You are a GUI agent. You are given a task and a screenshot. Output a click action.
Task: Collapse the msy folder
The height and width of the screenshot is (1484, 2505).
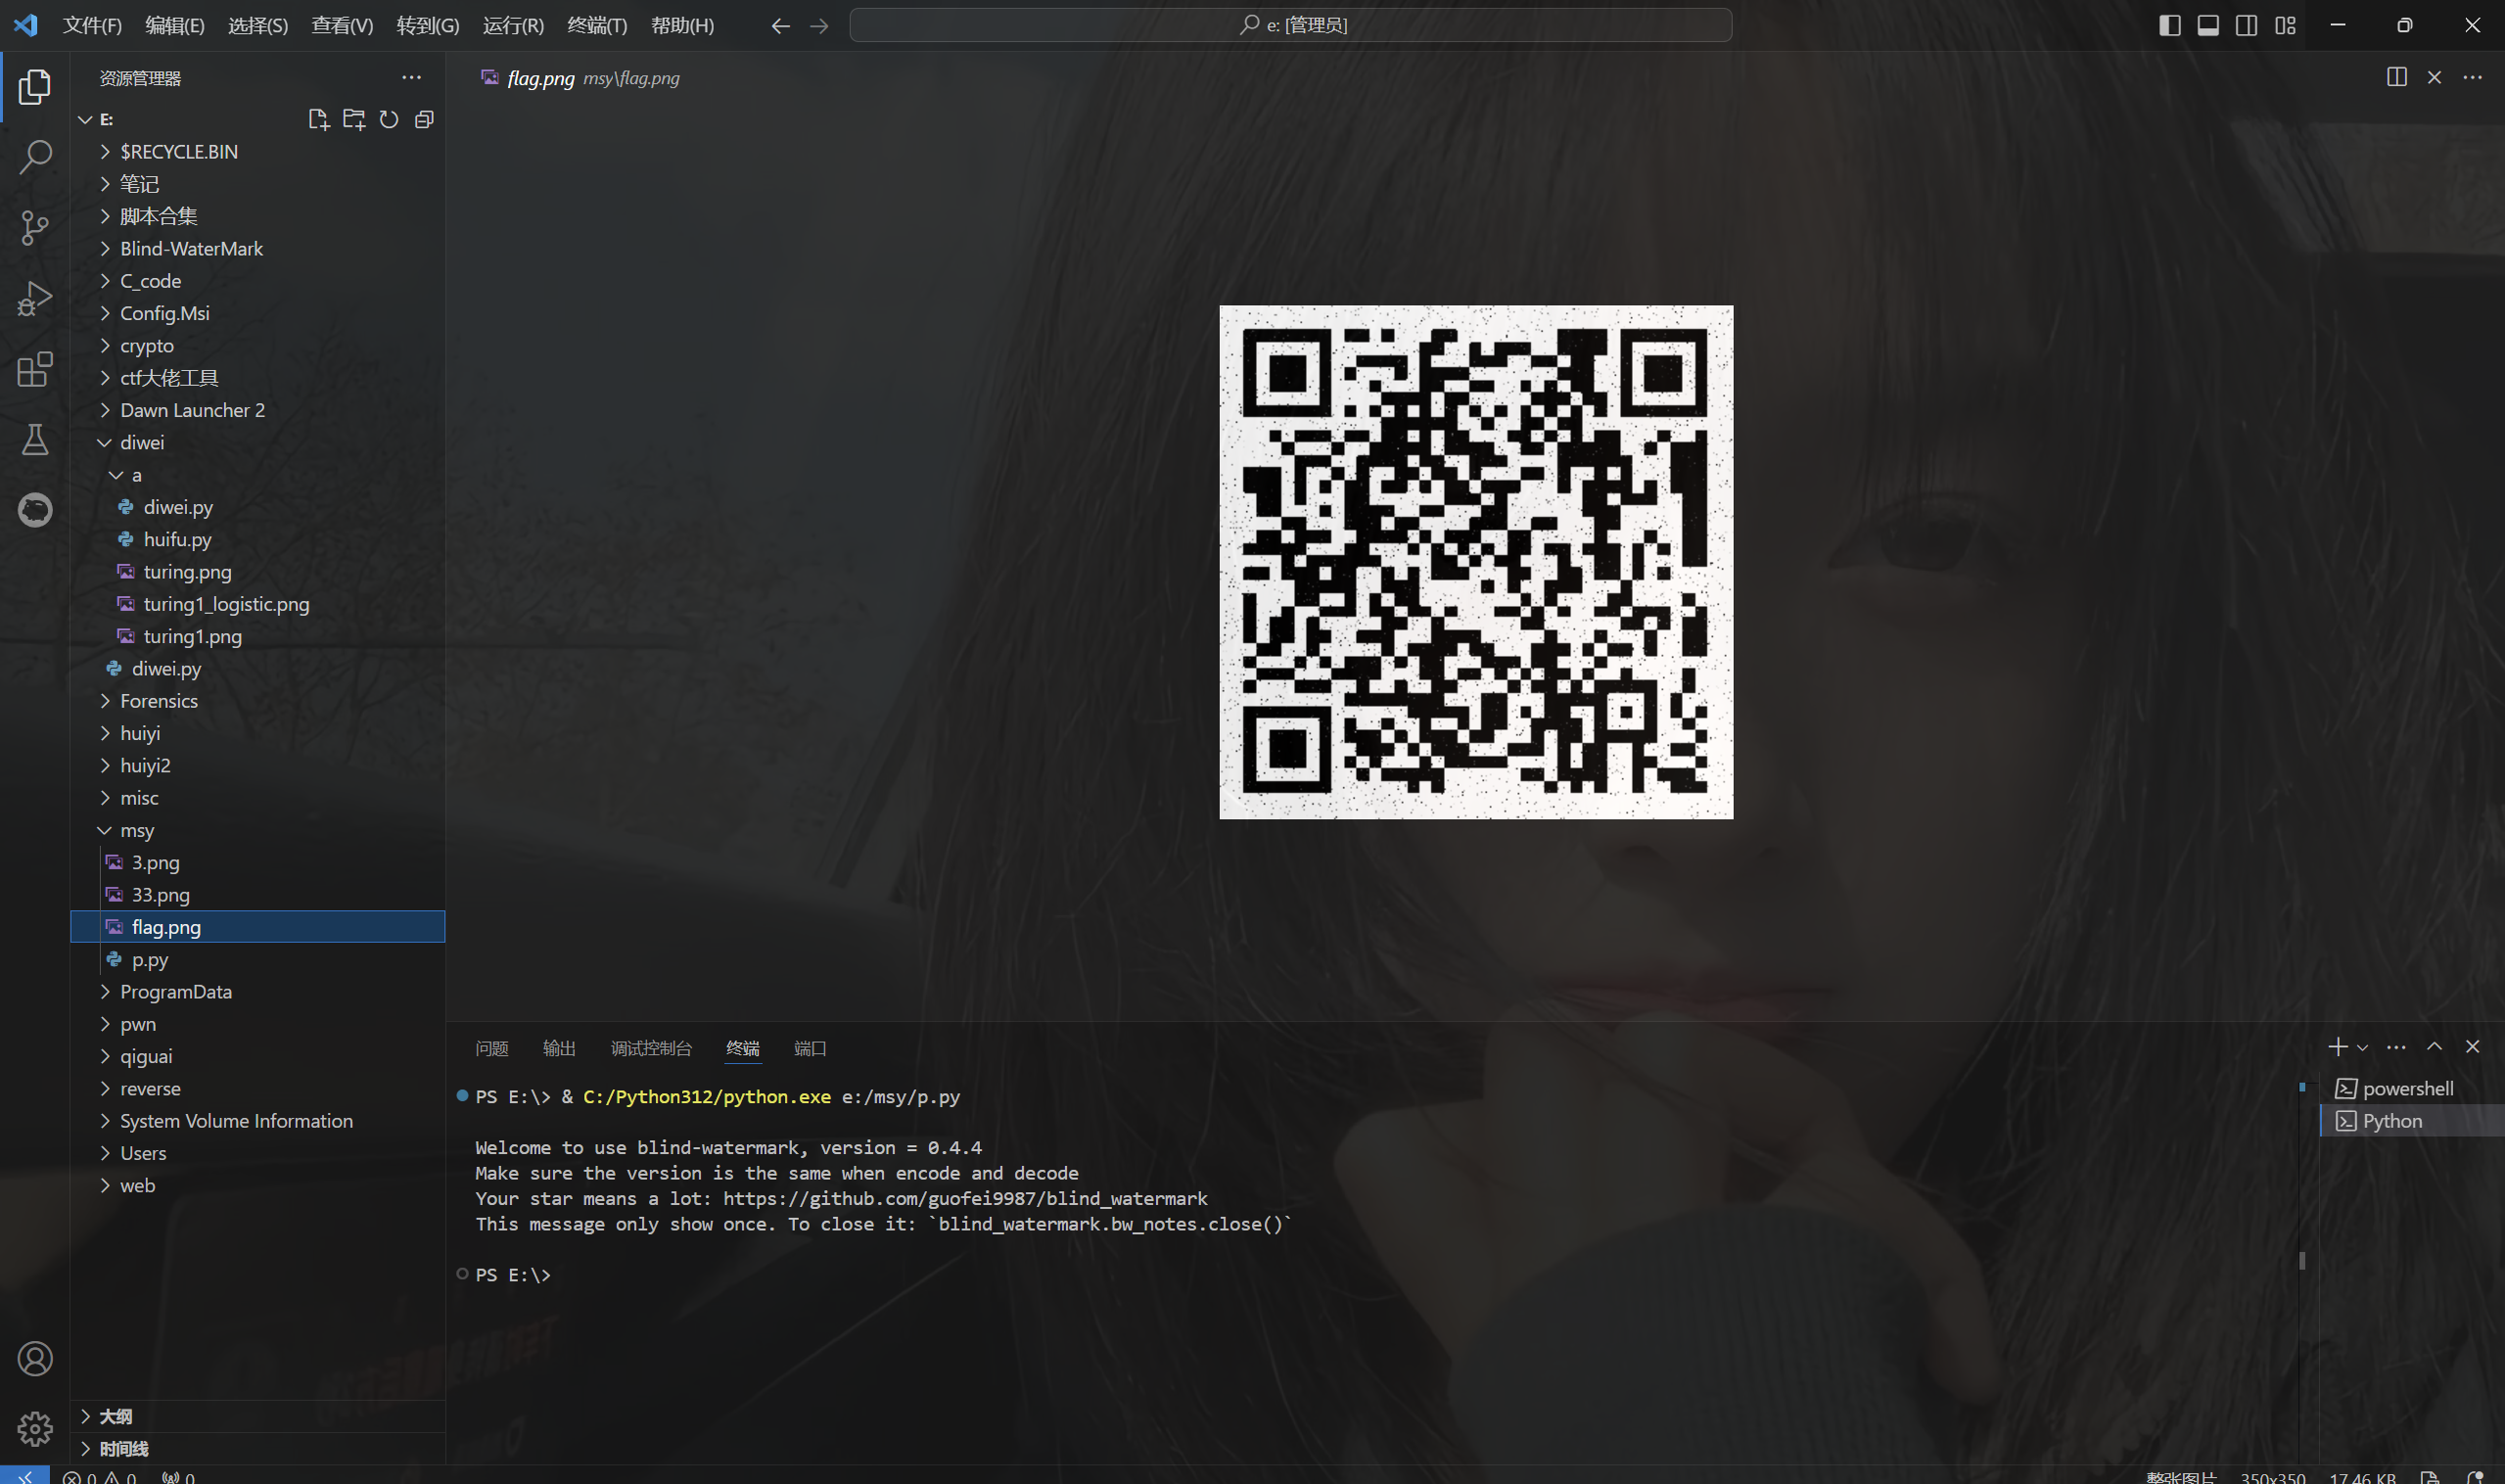pos(257,830)
